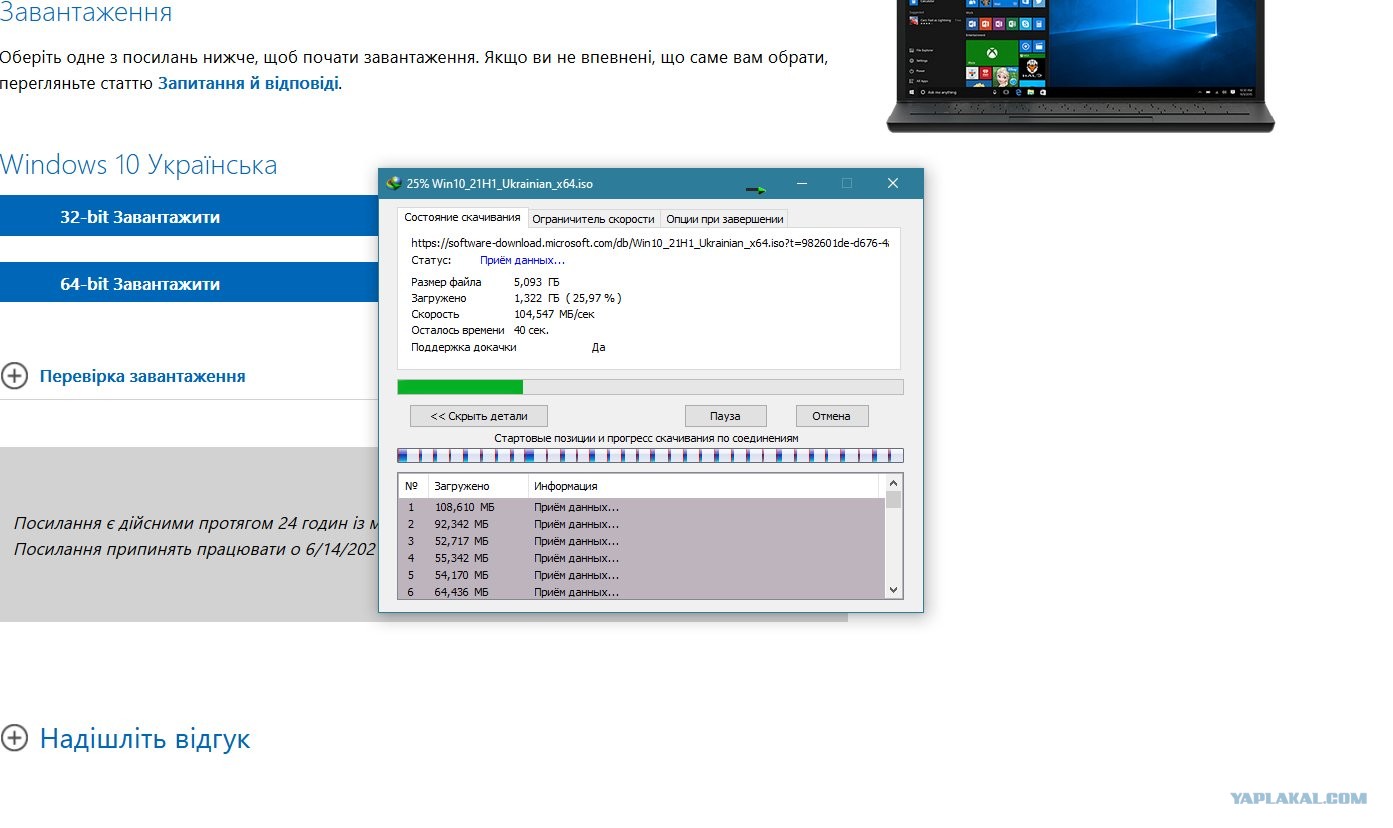Click the № column header
The image size is (1393, 828).
click(412, 486)
